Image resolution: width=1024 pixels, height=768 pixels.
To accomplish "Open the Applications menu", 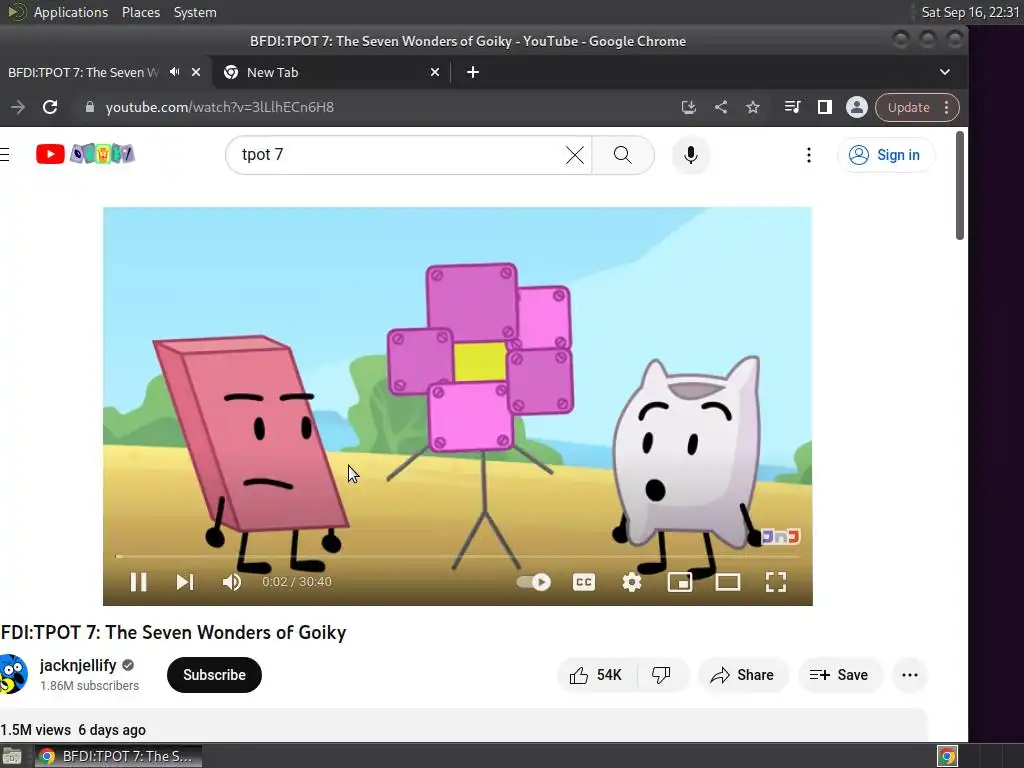I will (71, 12).
